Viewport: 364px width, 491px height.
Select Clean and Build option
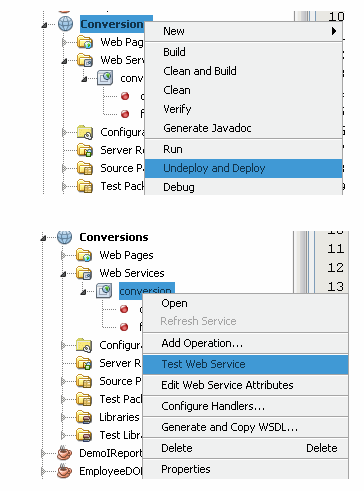200,71
